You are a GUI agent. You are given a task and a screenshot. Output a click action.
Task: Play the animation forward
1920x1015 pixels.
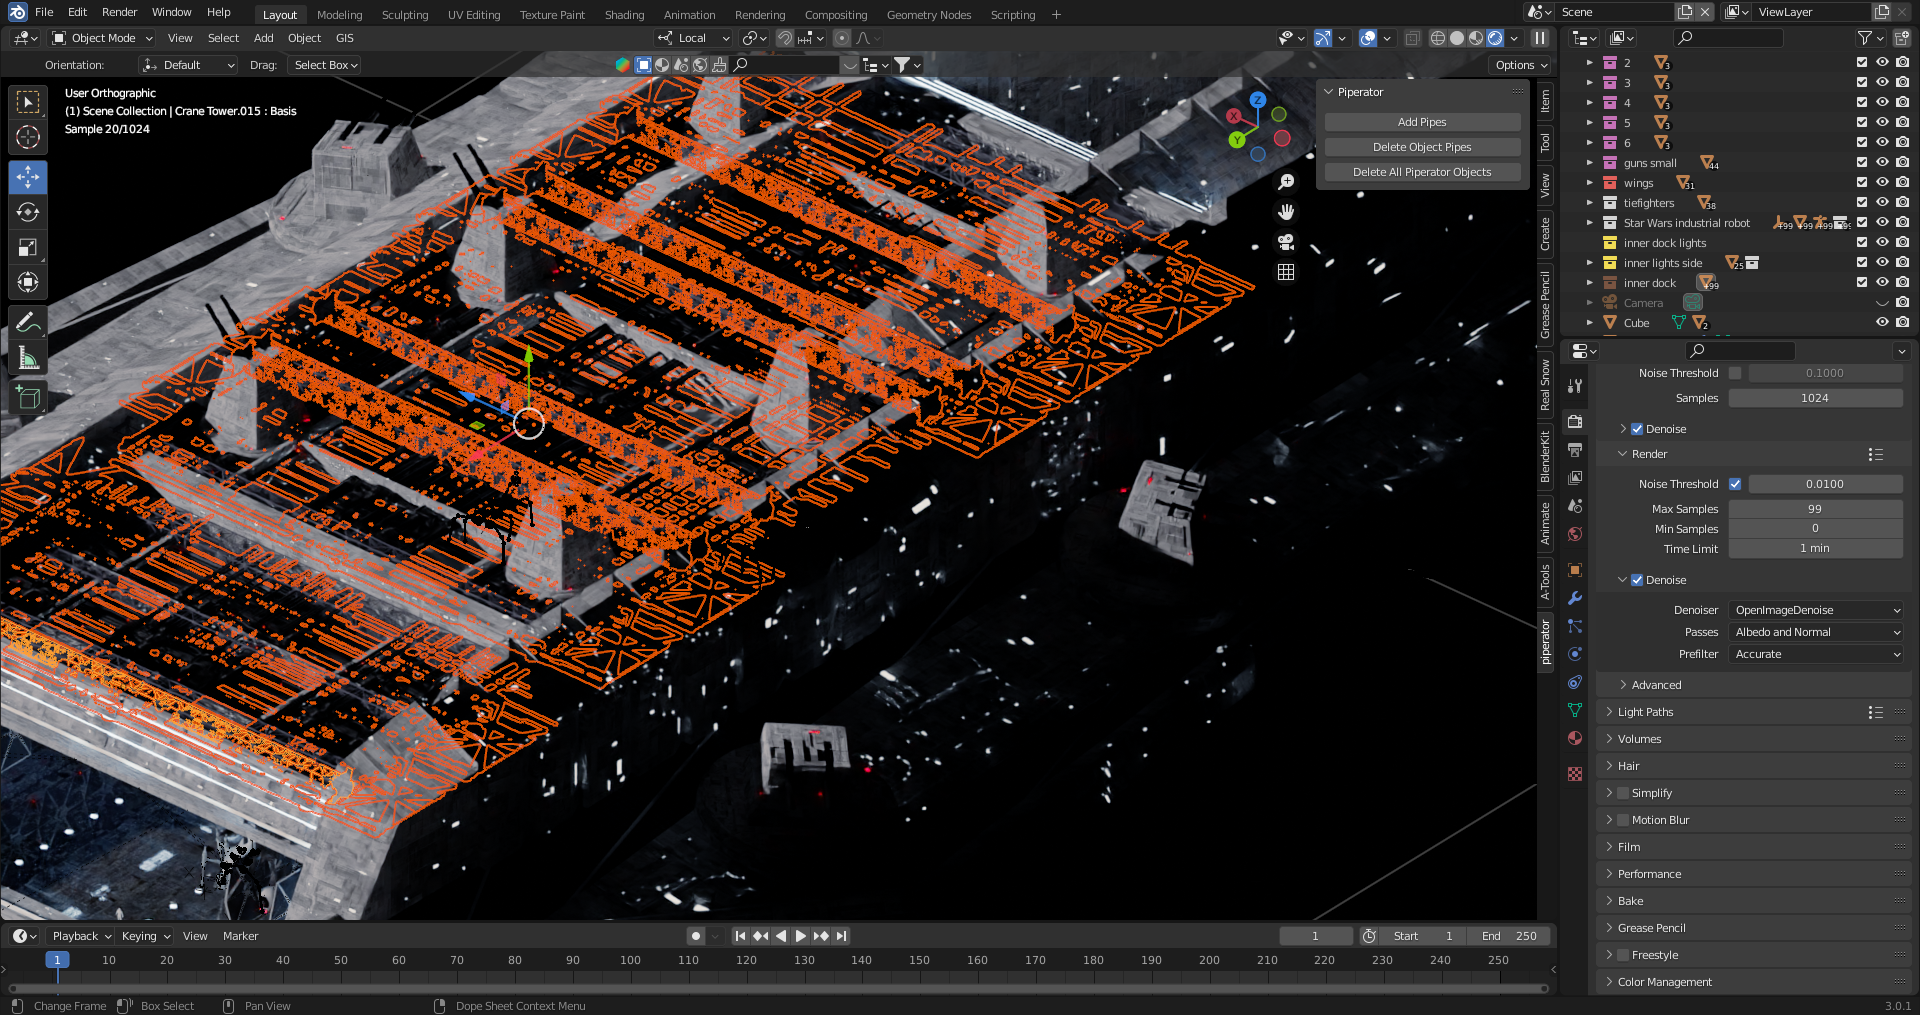(800, 936)
